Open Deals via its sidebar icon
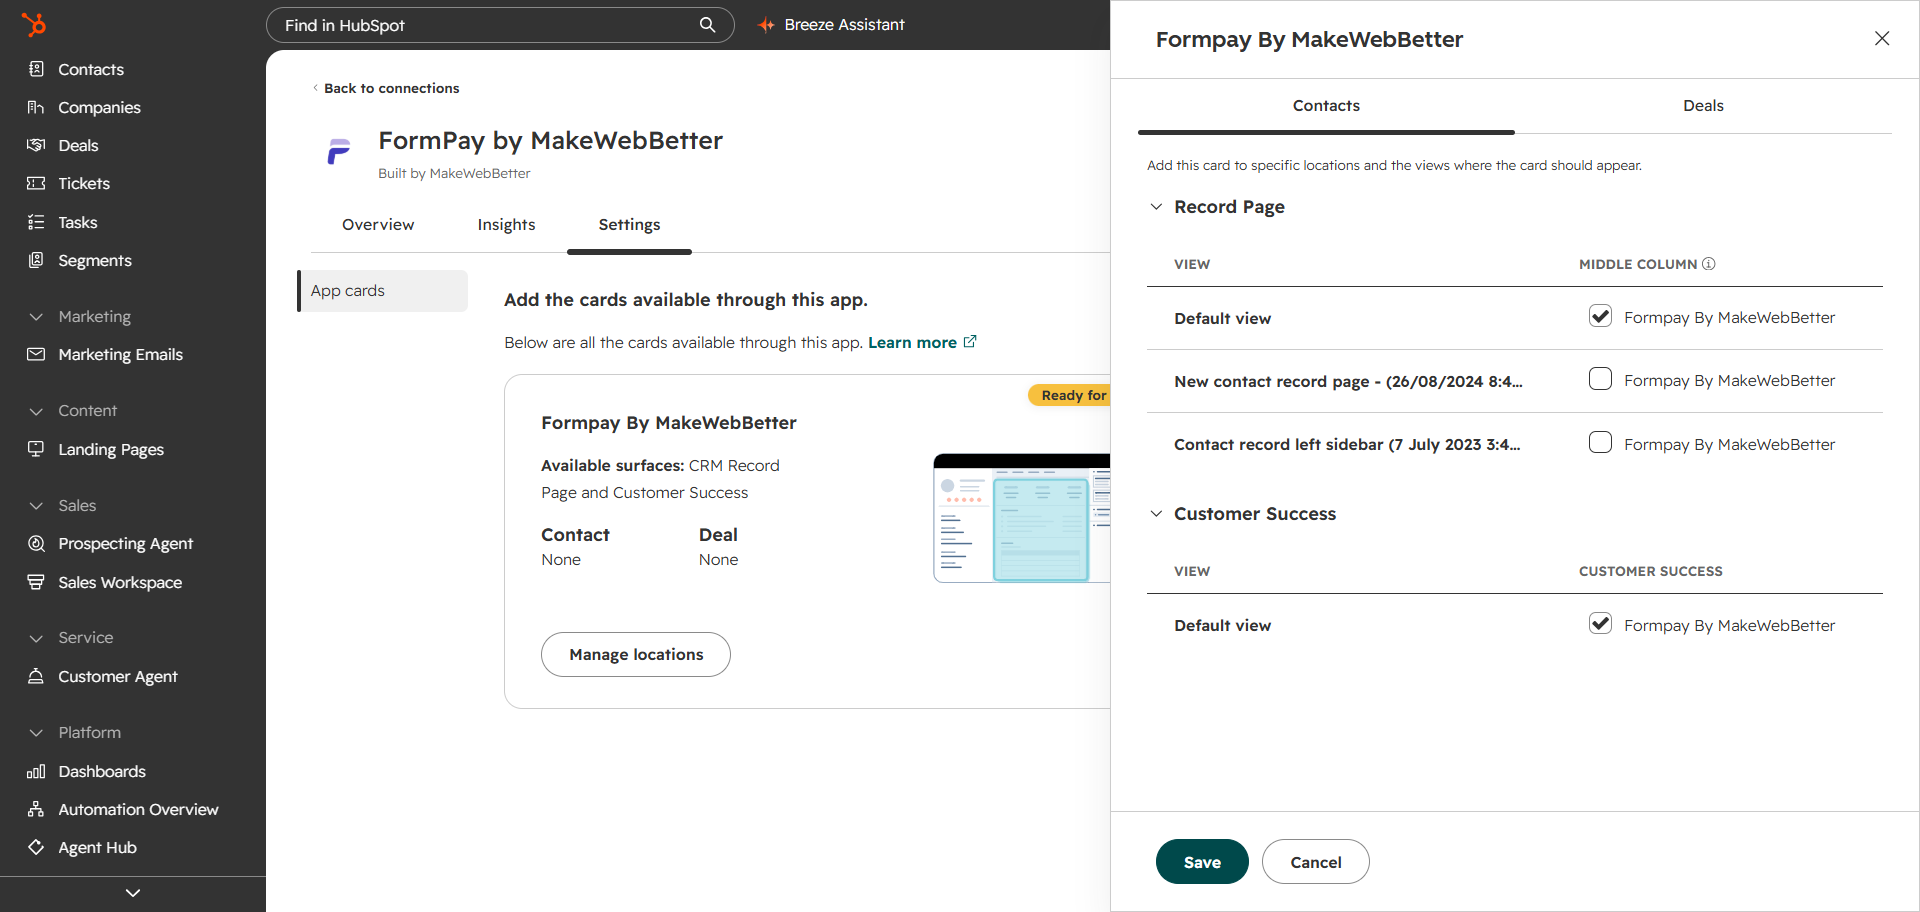The image size is (1920, 912). coord(36,145)
